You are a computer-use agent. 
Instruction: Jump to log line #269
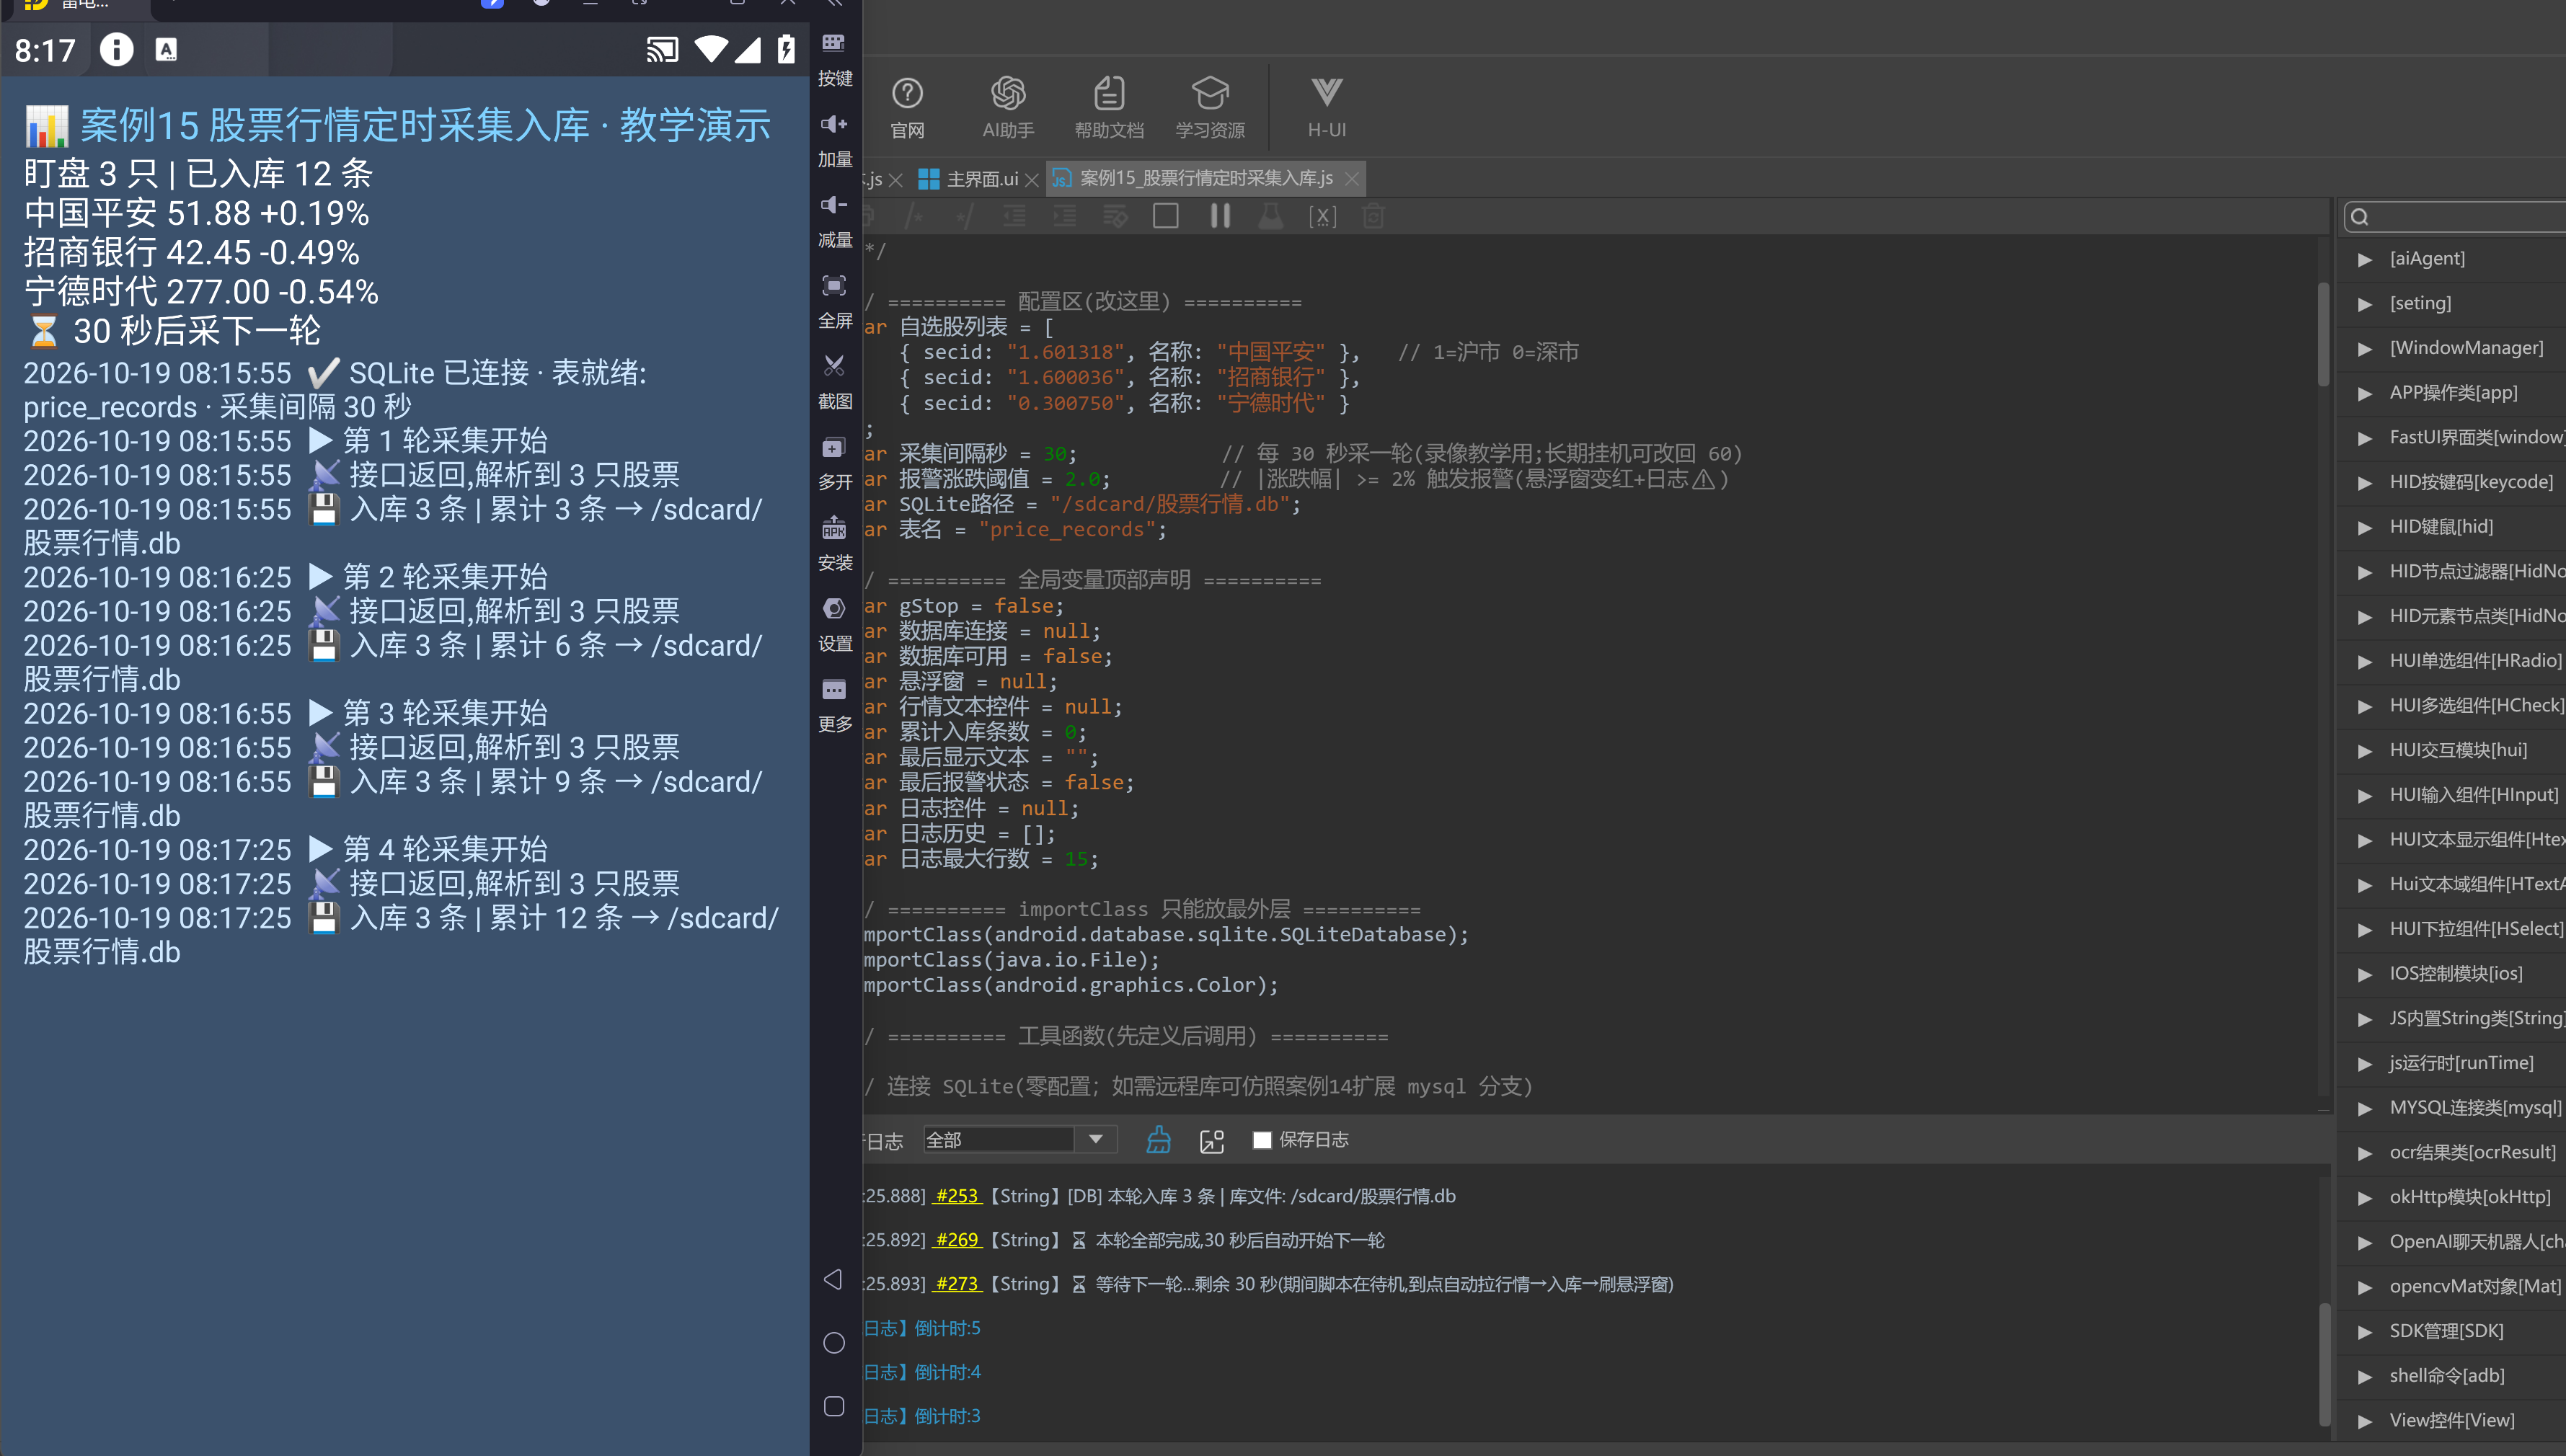pos(957,1240)
